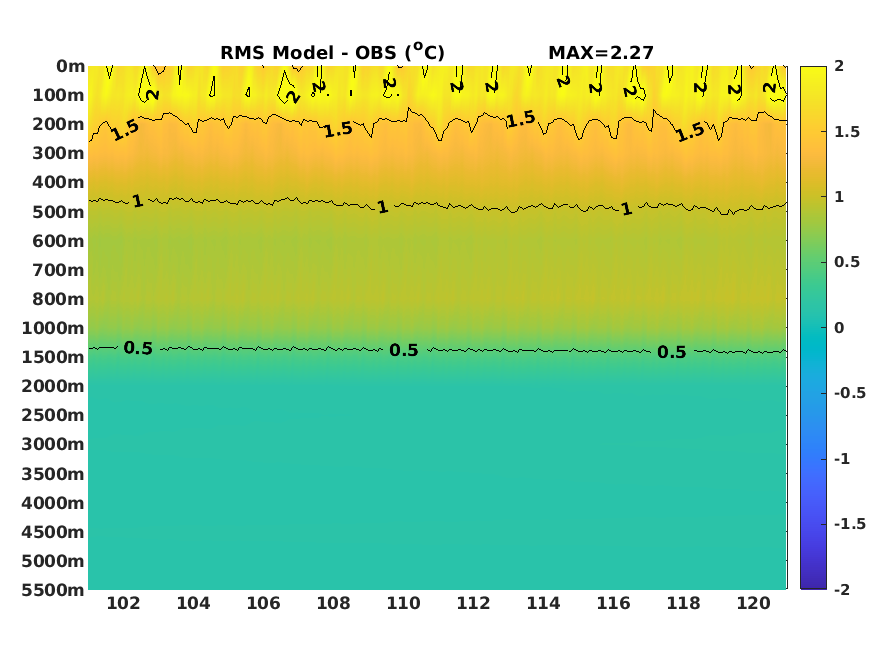Click the colorbar tick label '0'

839,328
